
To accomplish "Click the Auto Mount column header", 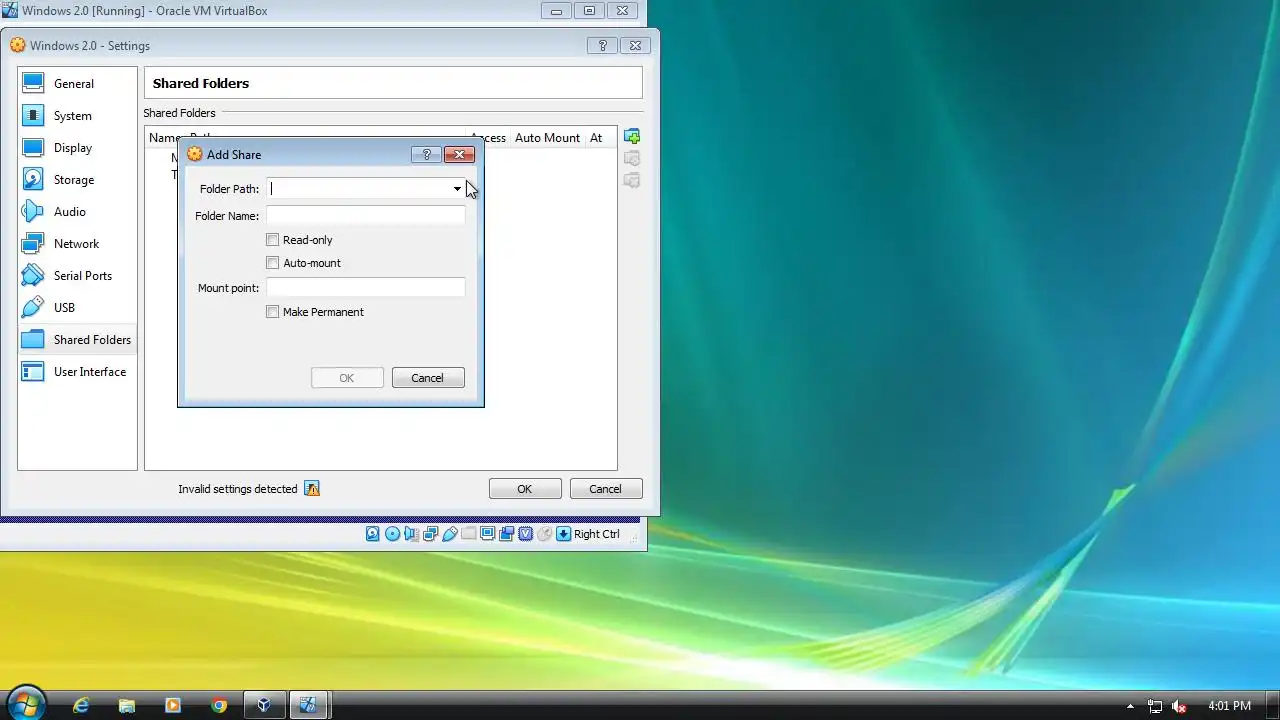I will click(547, 138).
